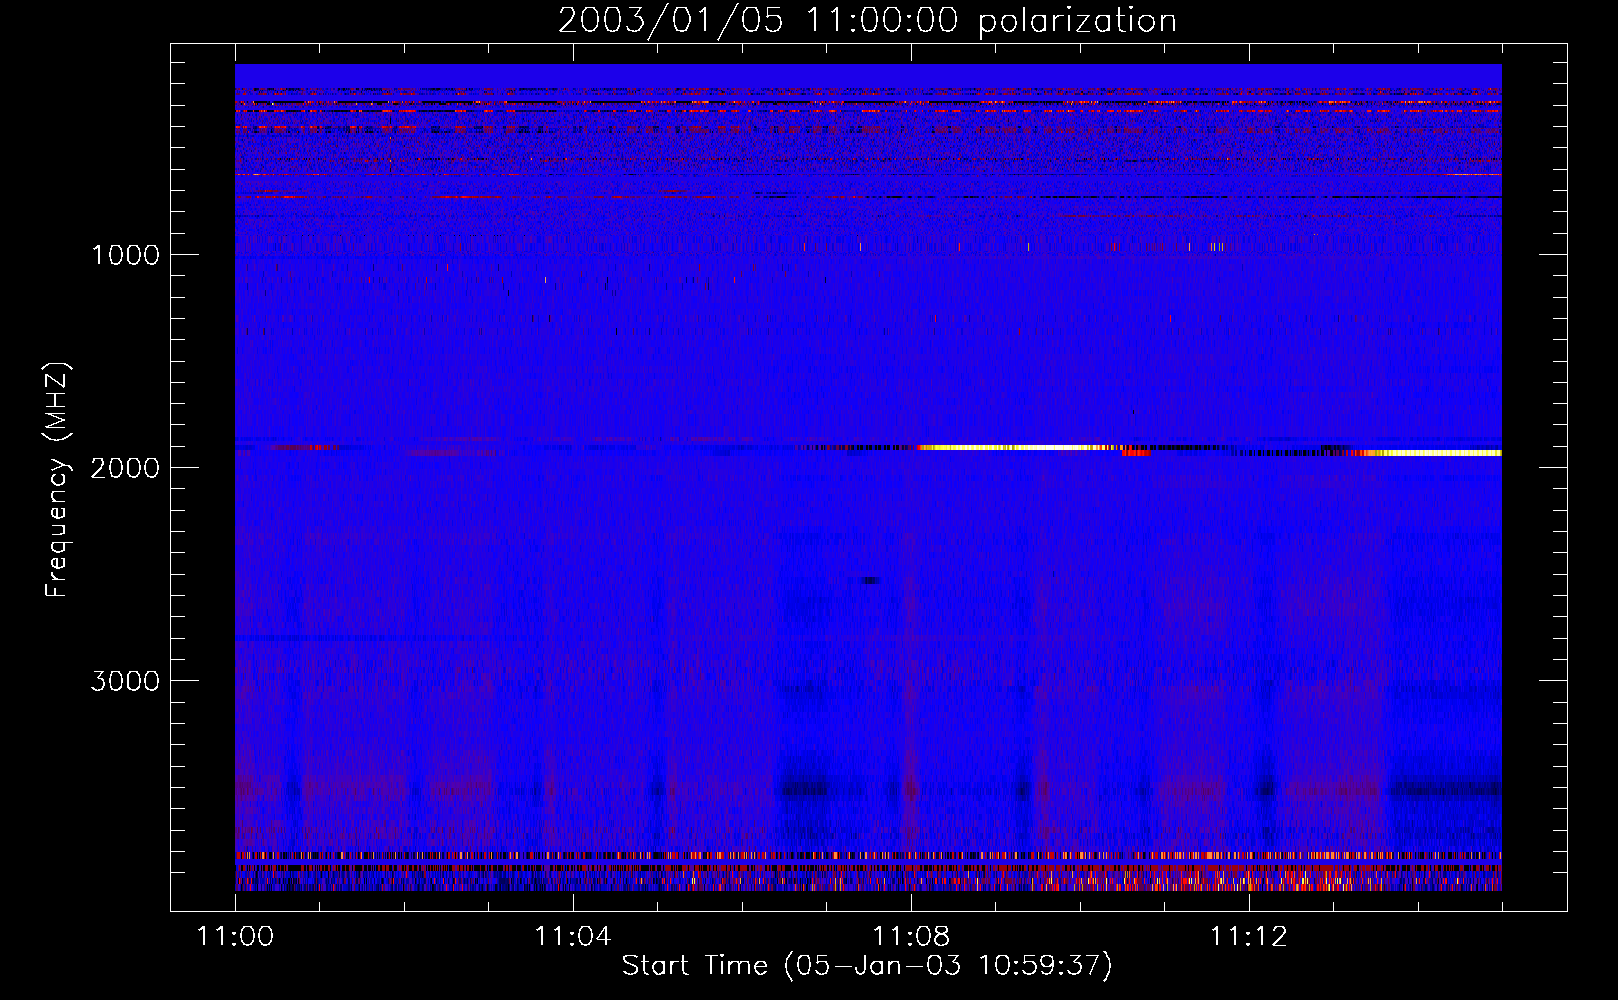The height and width of the screenshot is (1000, 1618).
Task: Click the '11:12' time tick label
Action: coord(1248,937)
